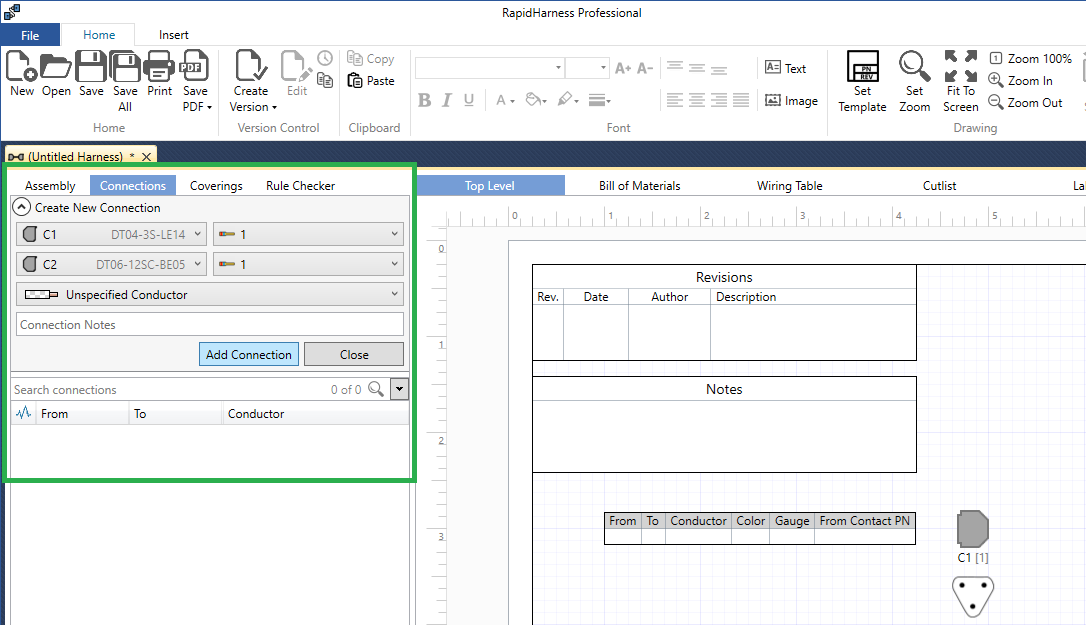Click the C1 connector symbol on canvas

point(972,528)
